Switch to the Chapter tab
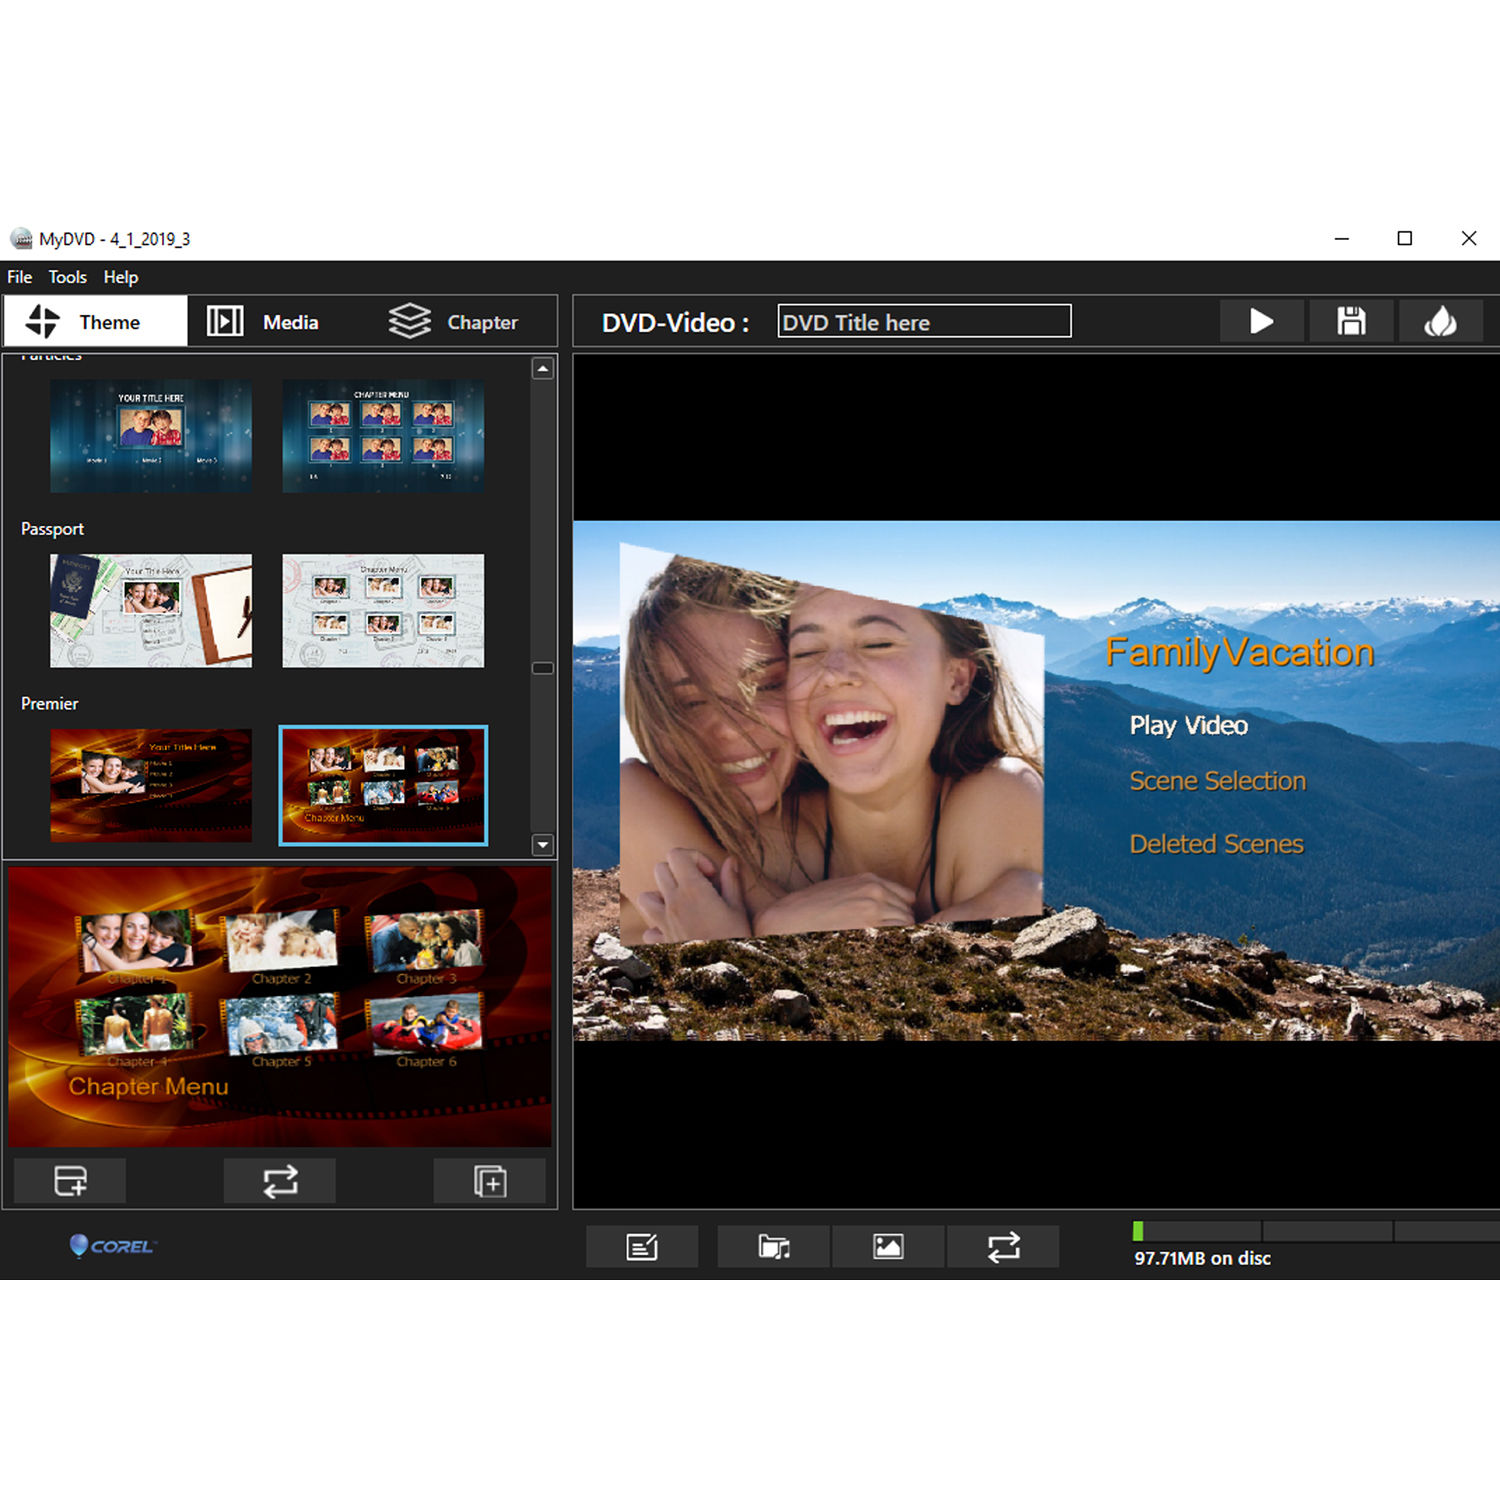The width and height of the screenshot is (1500, 1500). [x=454, y=321]
